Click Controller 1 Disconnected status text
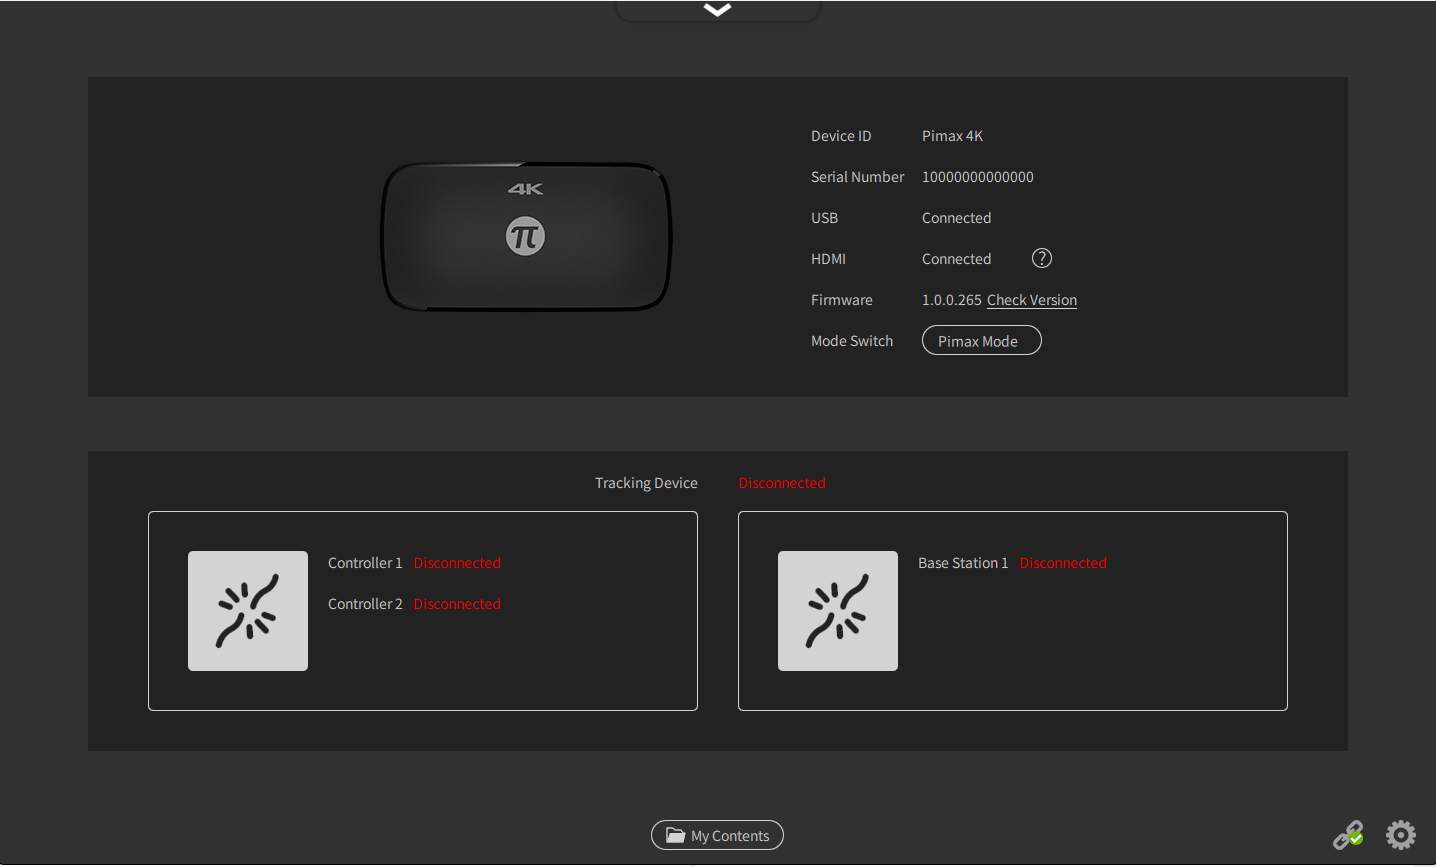 point(457,563)
